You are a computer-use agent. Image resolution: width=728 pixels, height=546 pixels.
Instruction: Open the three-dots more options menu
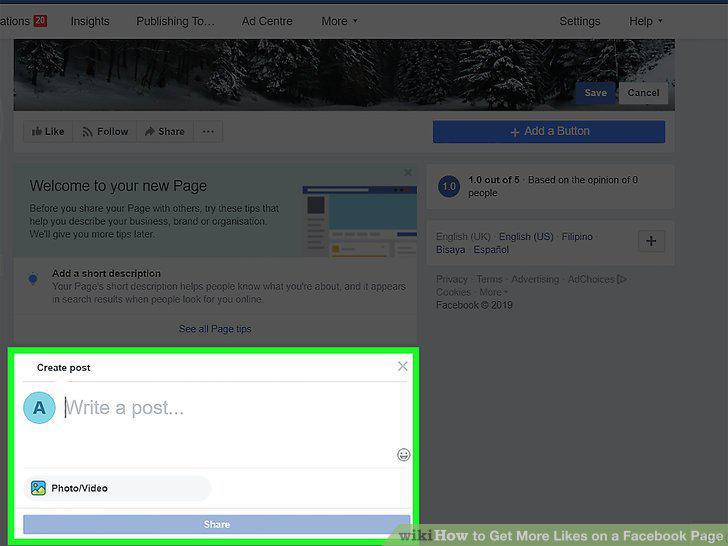click(x=208, y=131)
